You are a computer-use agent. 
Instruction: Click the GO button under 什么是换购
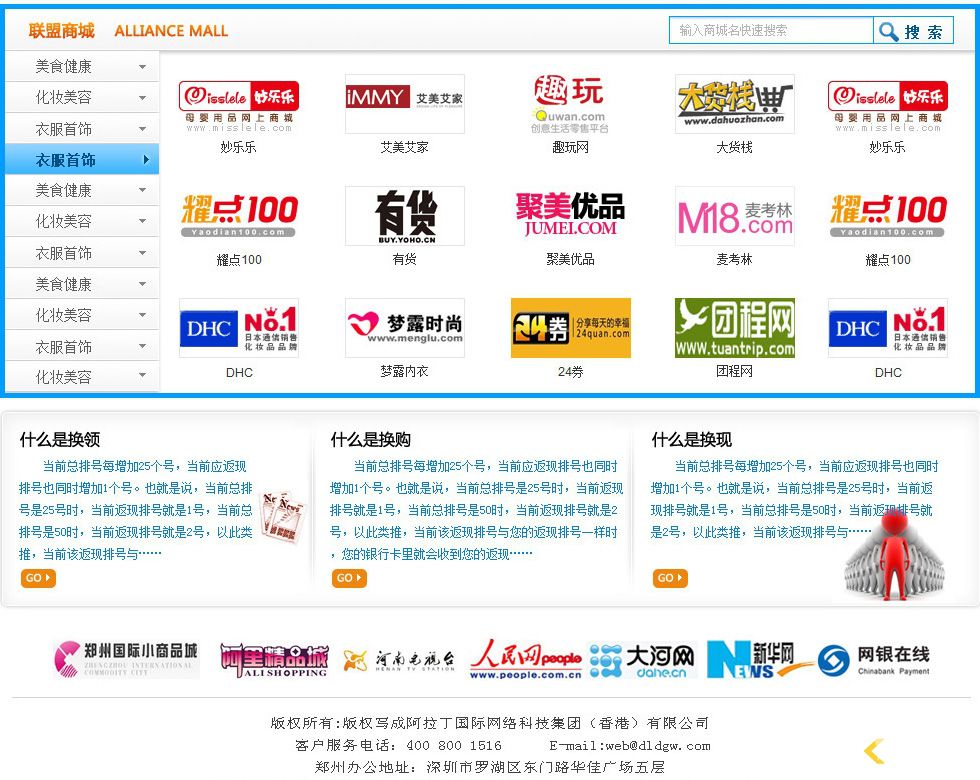349,578
